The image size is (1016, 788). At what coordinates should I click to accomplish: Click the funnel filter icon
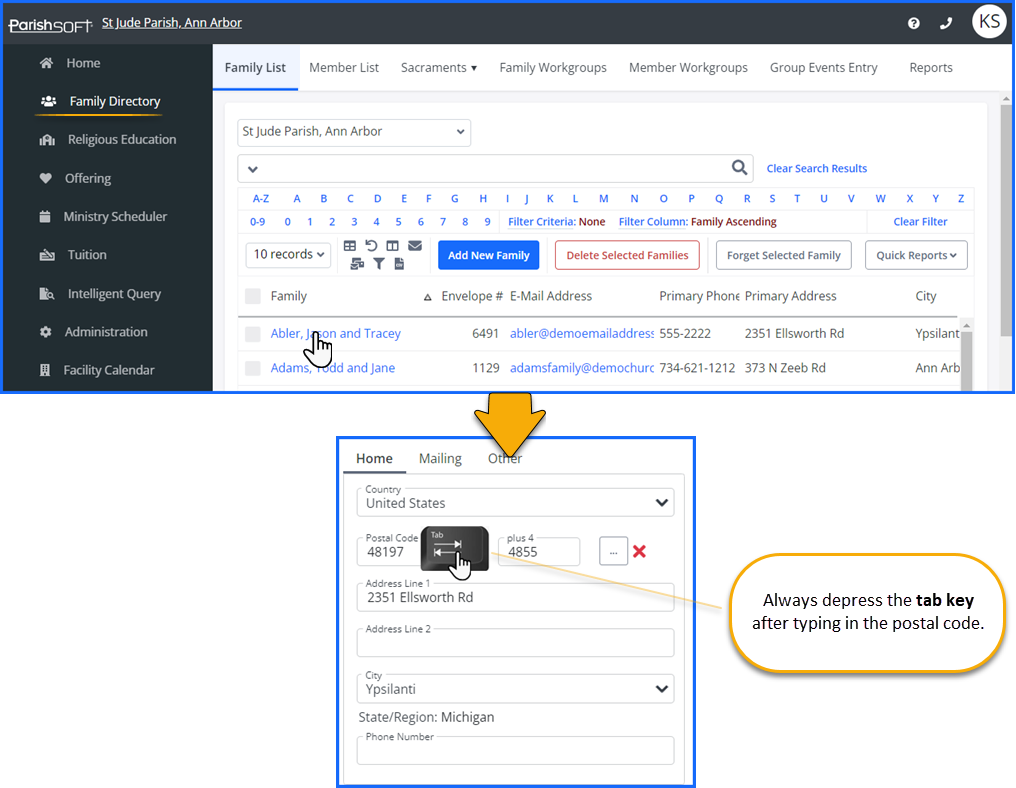coord(378,264)
